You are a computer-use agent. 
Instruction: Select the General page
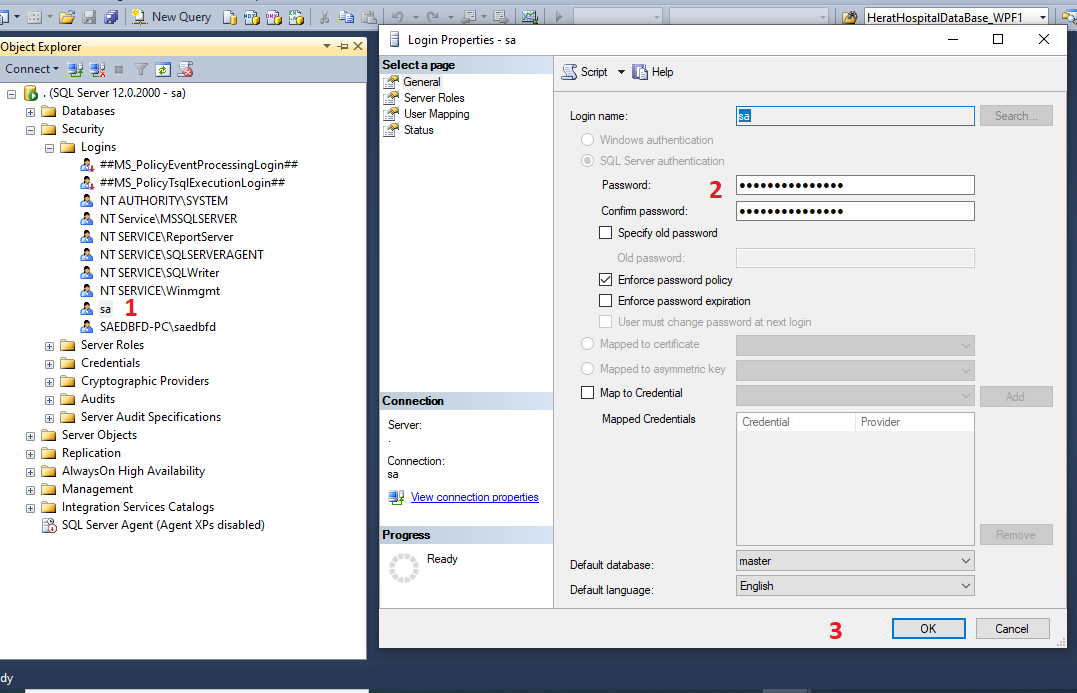pos(421,82)
